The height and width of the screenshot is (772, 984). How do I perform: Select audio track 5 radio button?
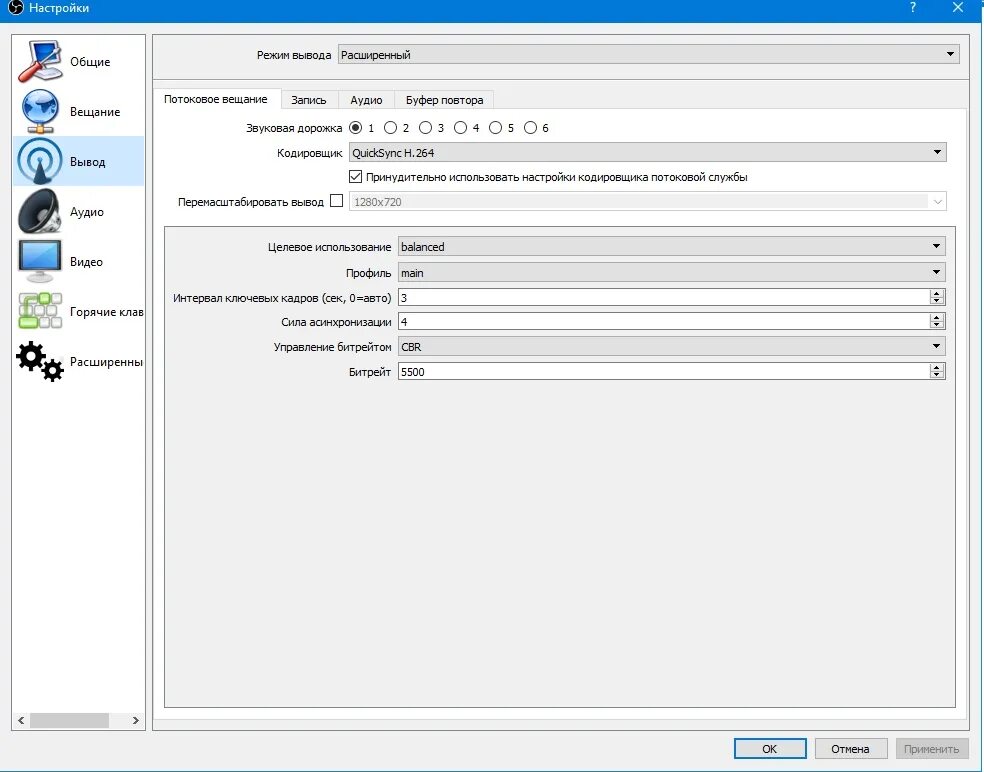pos(495,128)
